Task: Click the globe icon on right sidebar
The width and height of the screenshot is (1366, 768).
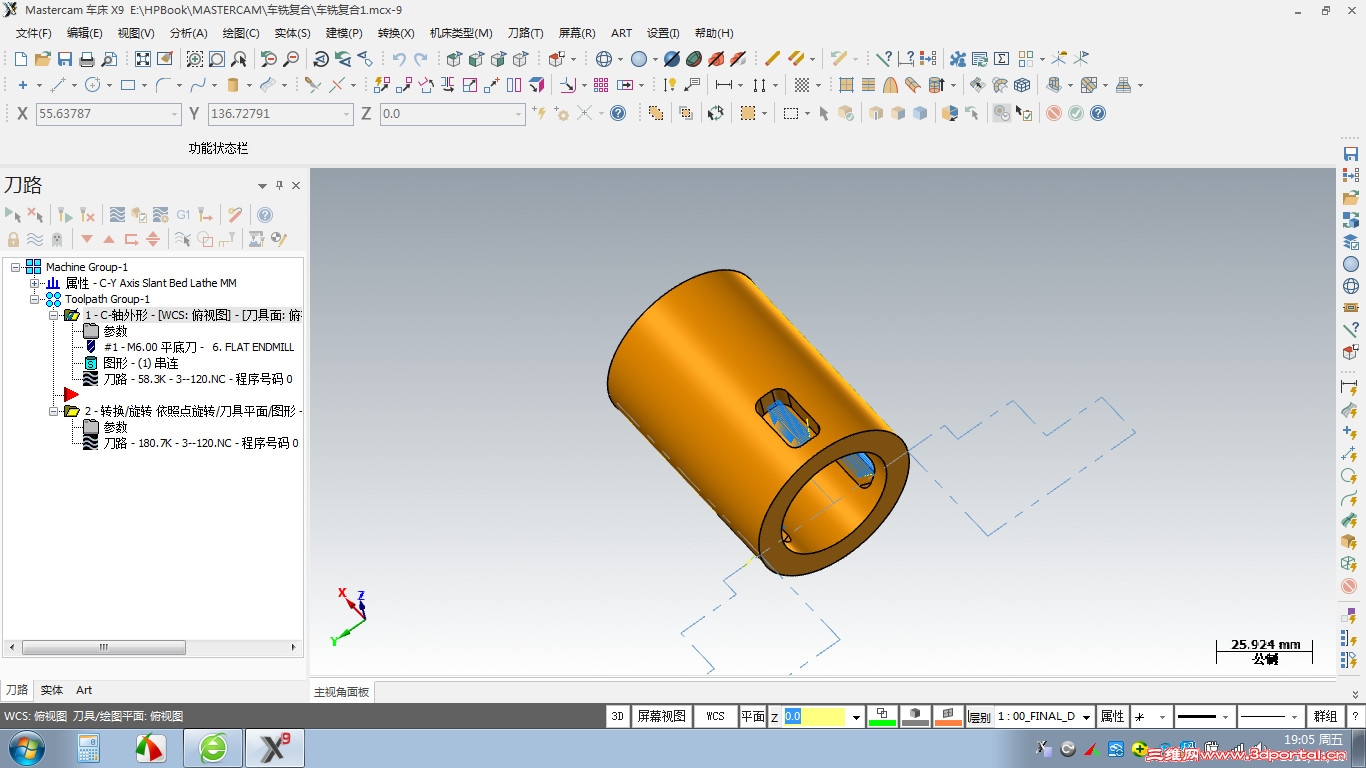Action: point(1351,286)
